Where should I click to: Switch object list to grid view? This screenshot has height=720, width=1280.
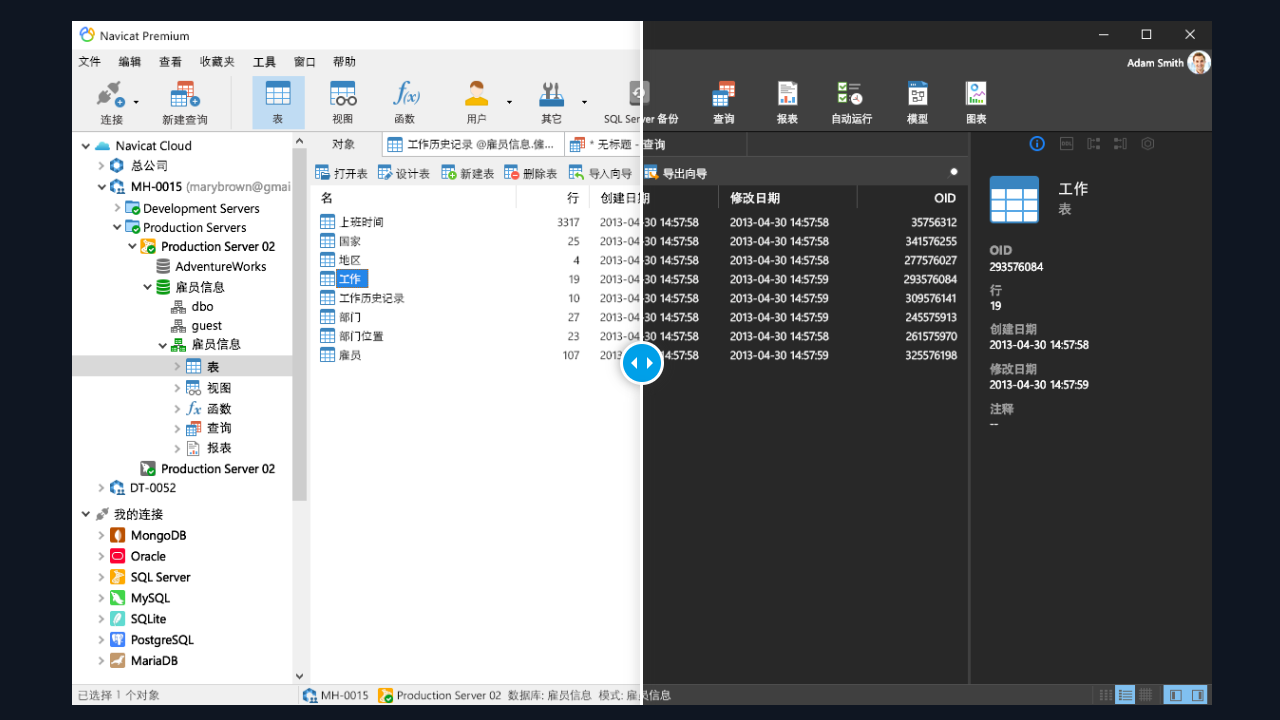[x=1146, y=694]
